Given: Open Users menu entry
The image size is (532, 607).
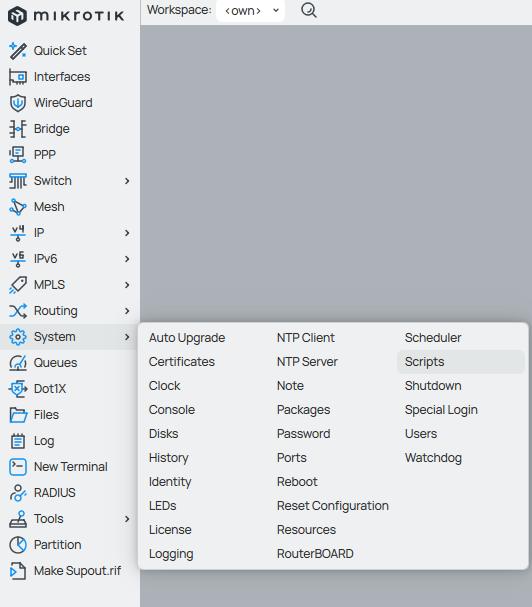Looking at the screenshot, I should [x=420, y=434].
